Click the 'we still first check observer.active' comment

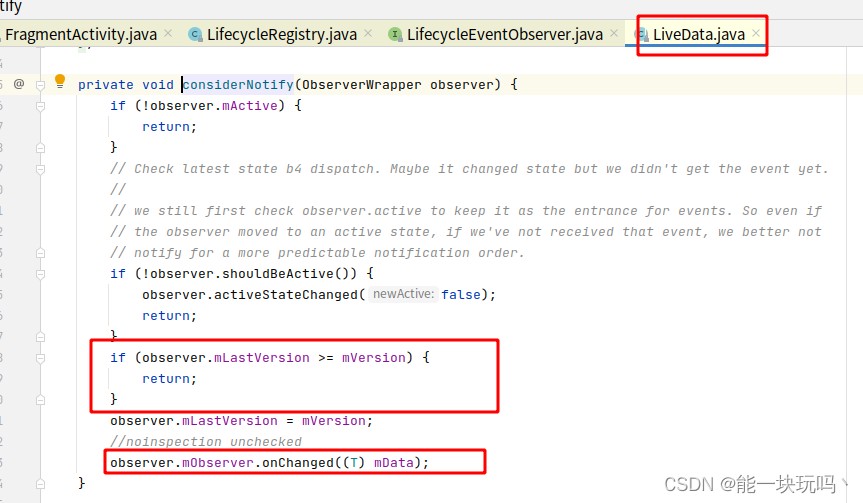point(466,211)
